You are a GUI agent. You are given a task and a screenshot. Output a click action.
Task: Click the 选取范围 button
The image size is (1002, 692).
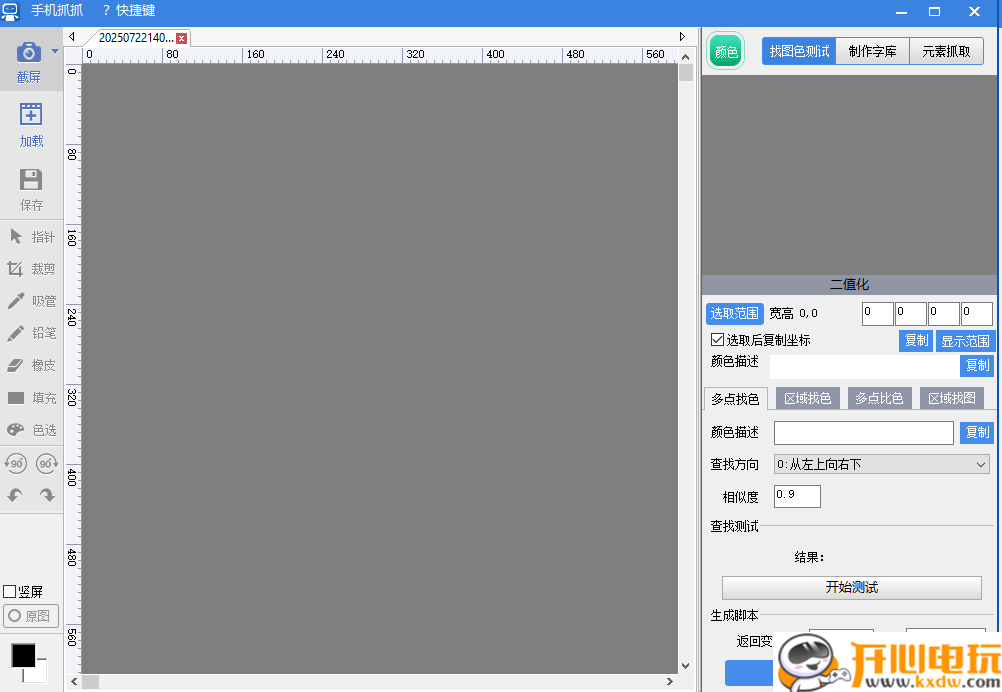pyautogui.click(x=734, y=314)
